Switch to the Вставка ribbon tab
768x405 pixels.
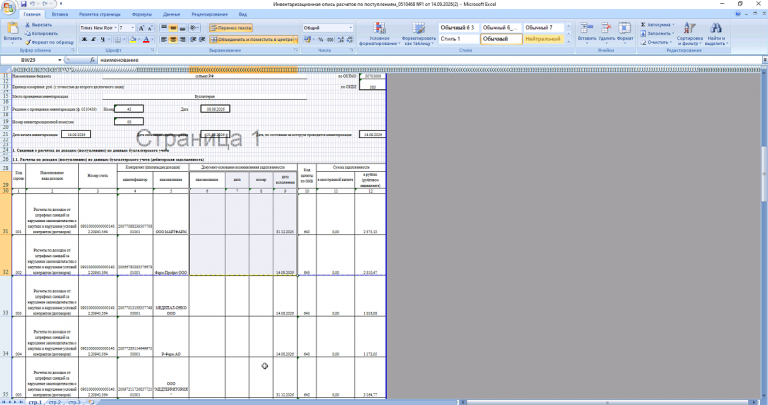pyautogui.click(x=60, y=15)
